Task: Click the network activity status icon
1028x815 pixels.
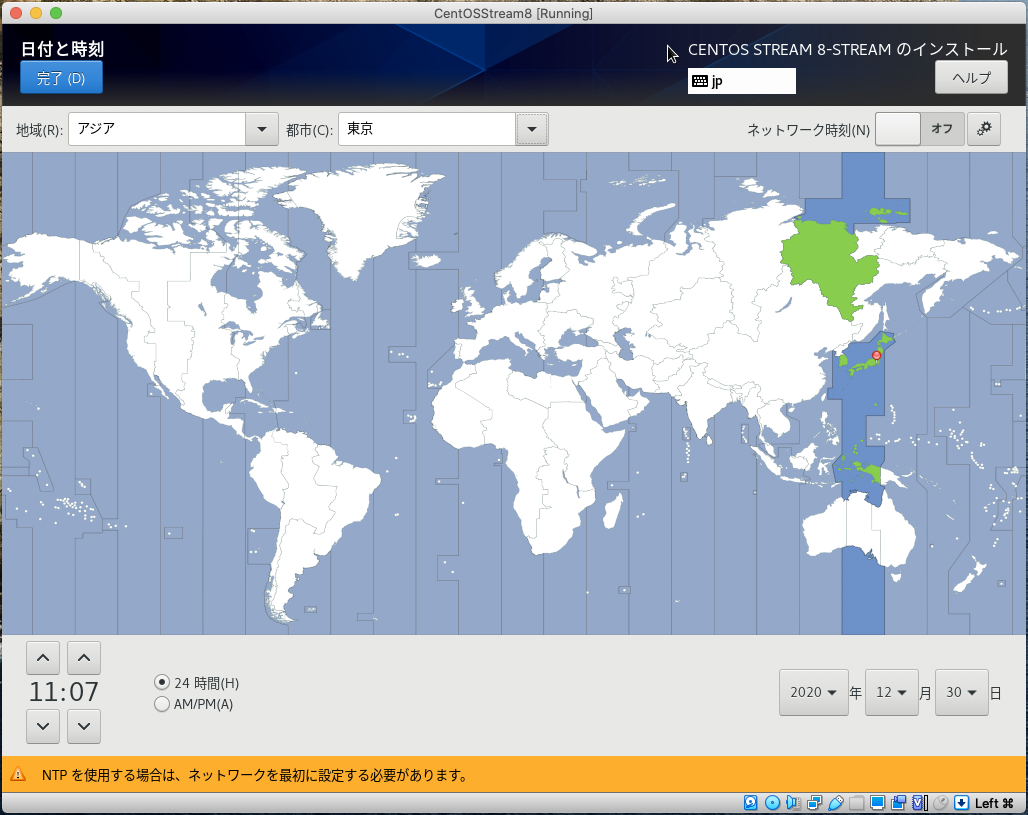Action: [813, 803]
